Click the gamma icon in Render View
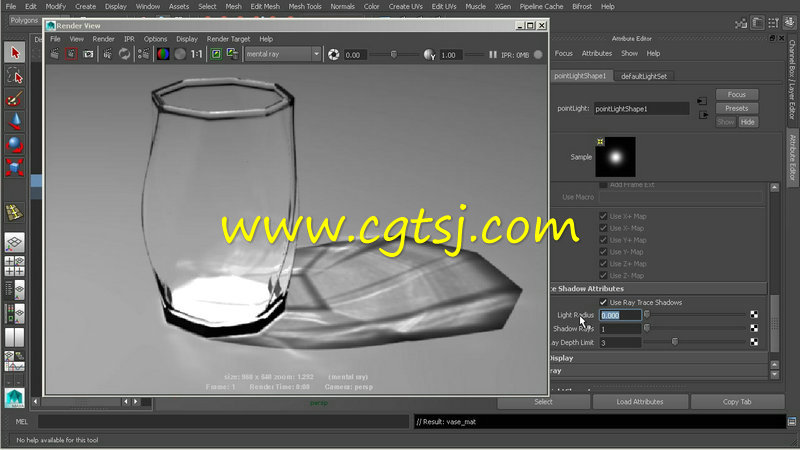Screen dimensions: 800x450 (429, 55)
